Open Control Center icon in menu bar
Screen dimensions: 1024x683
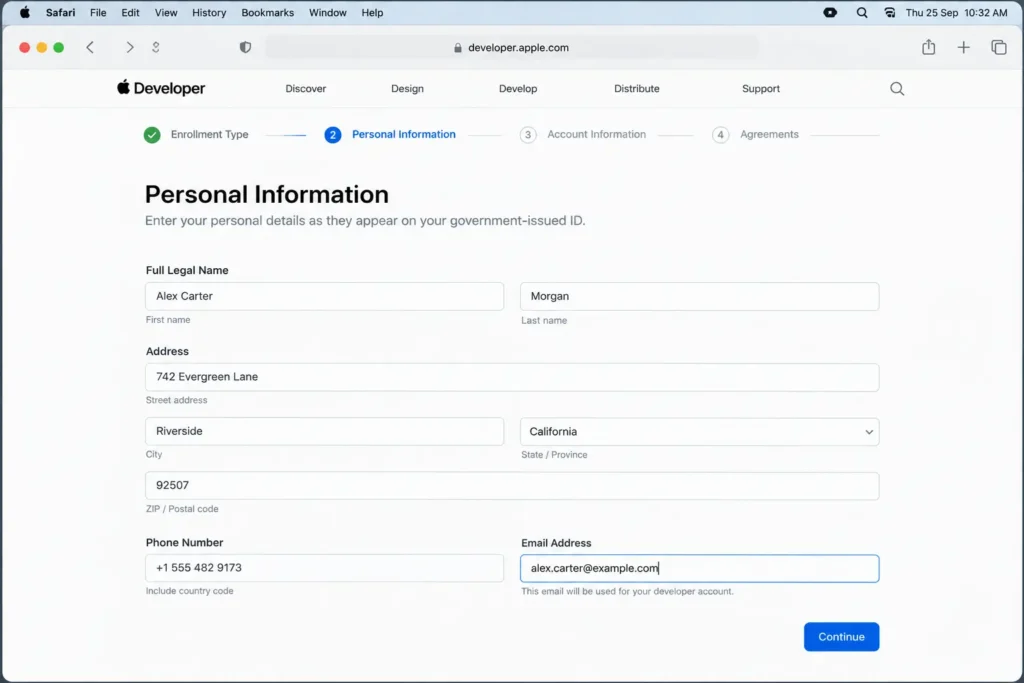889,12
